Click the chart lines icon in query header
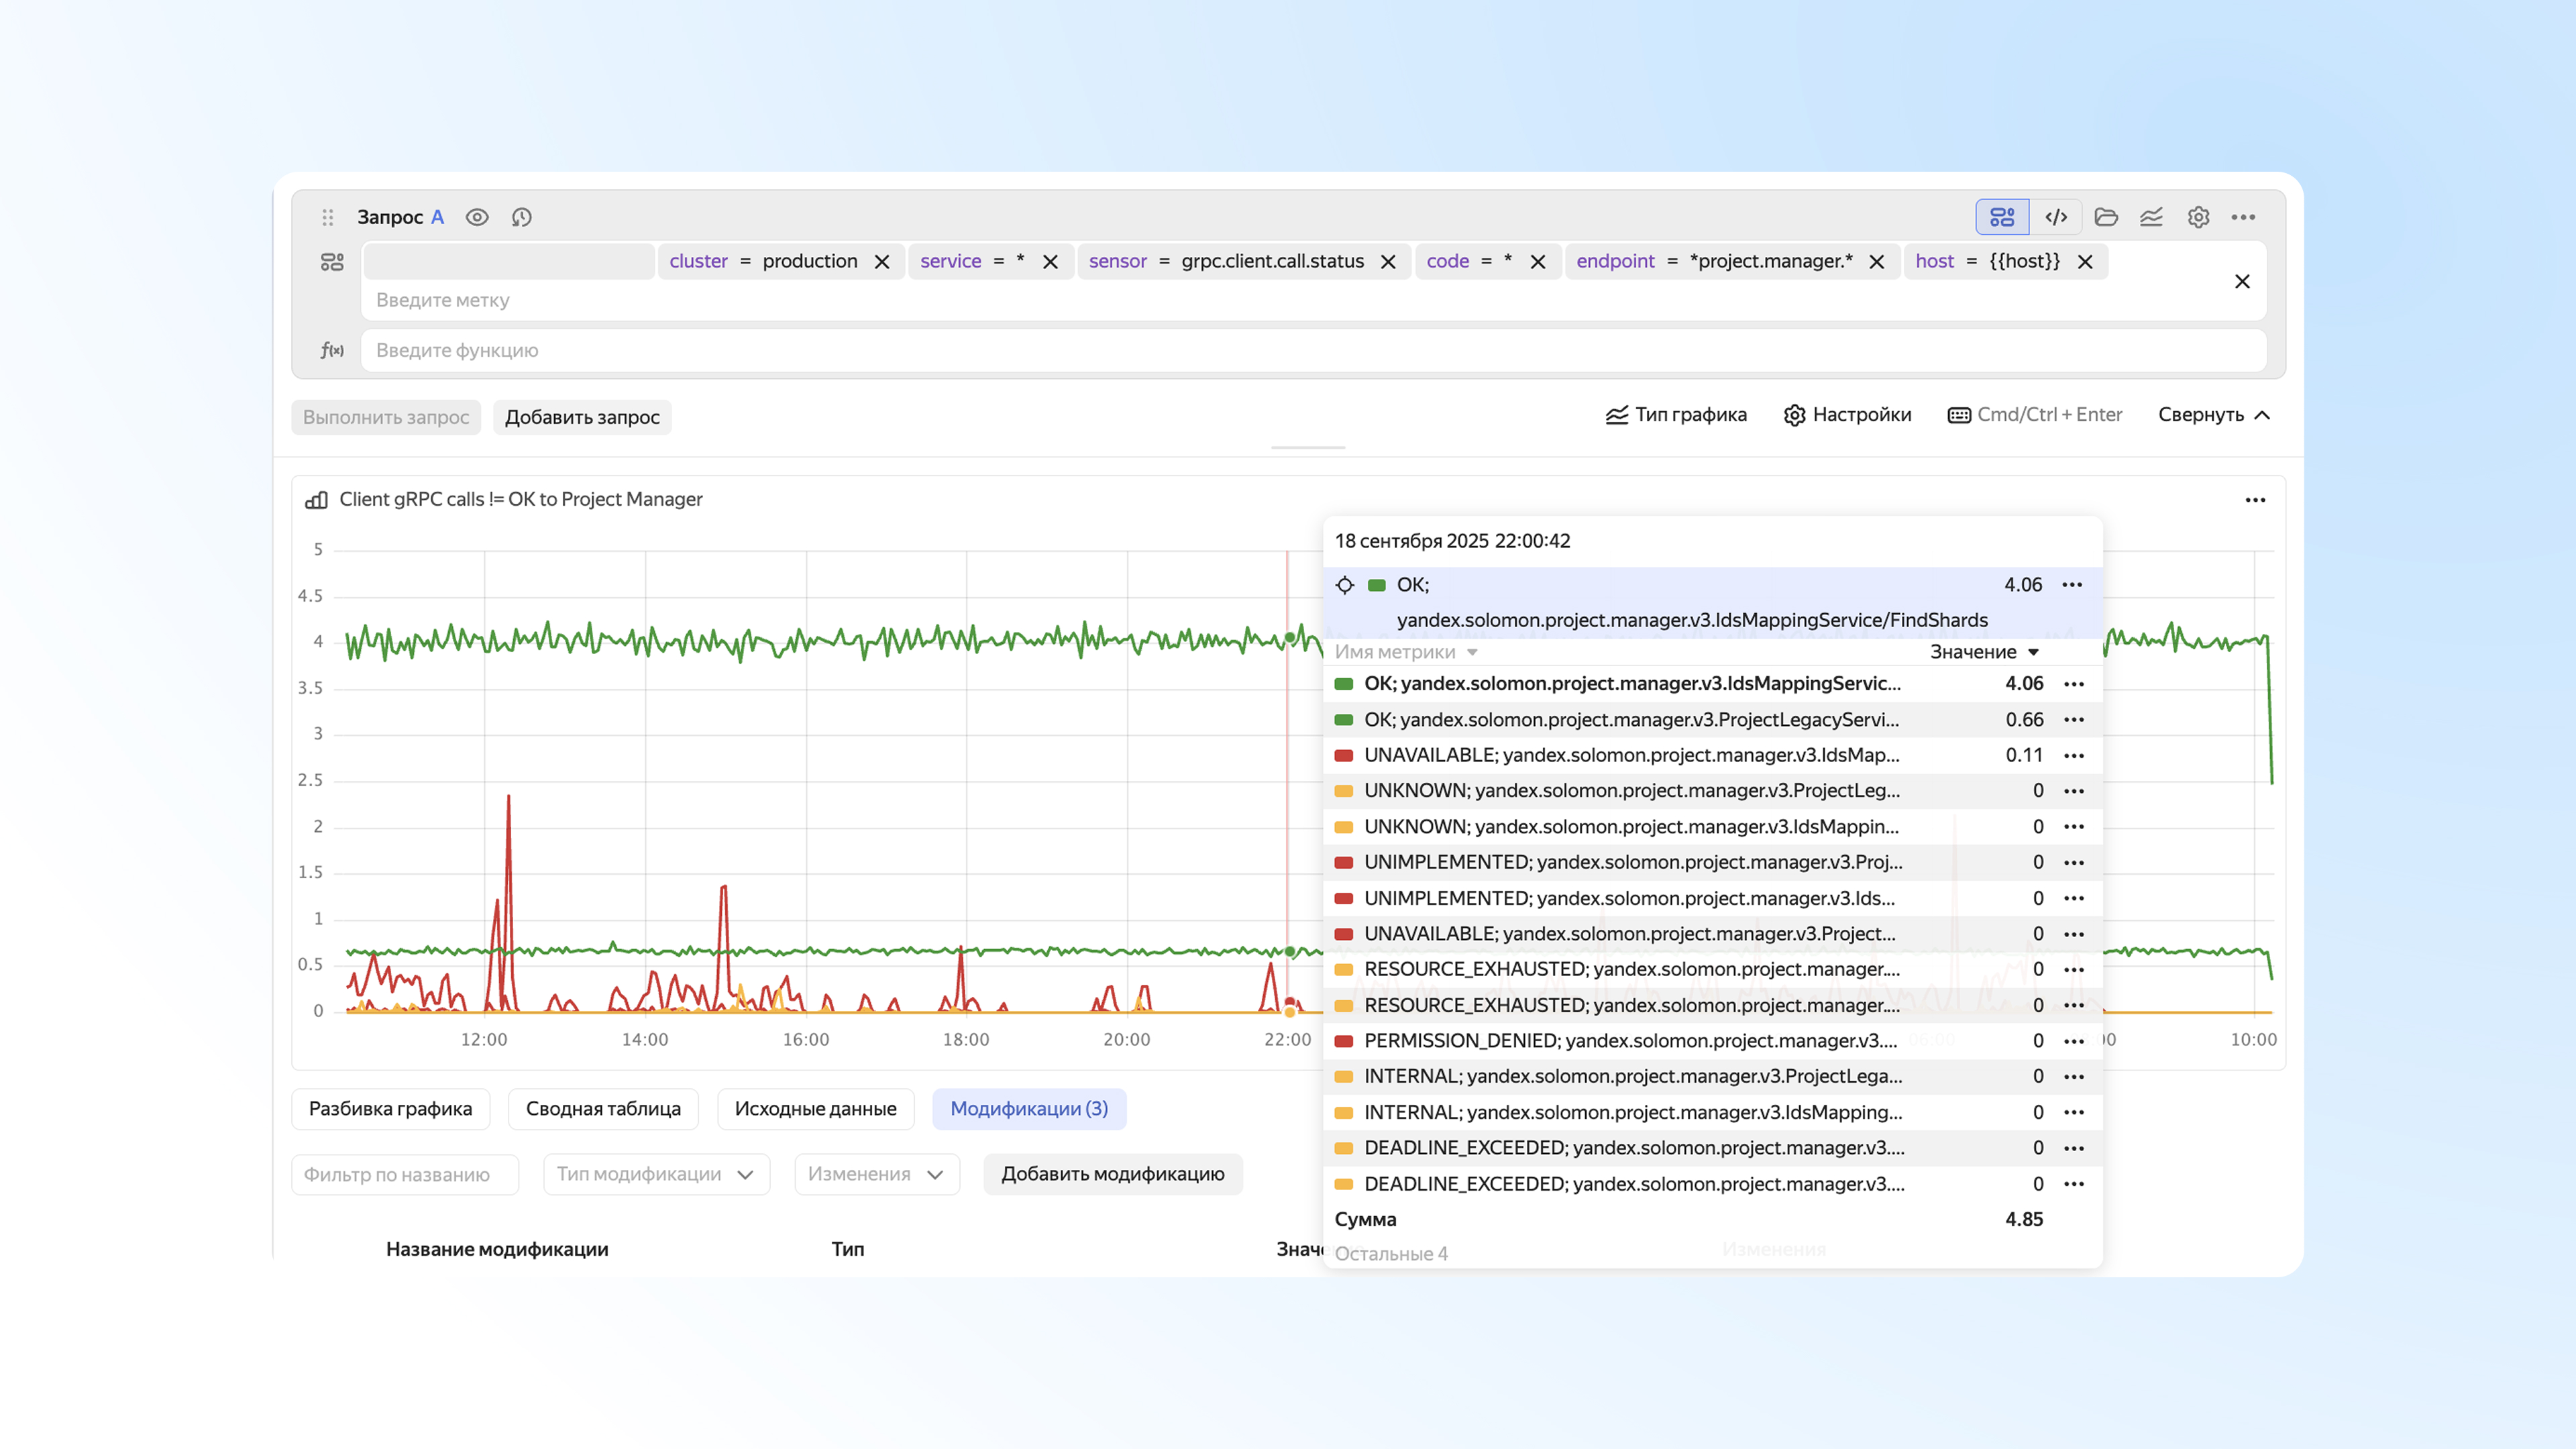Screen dimensions: 2576x1449 click(2151, 217)
